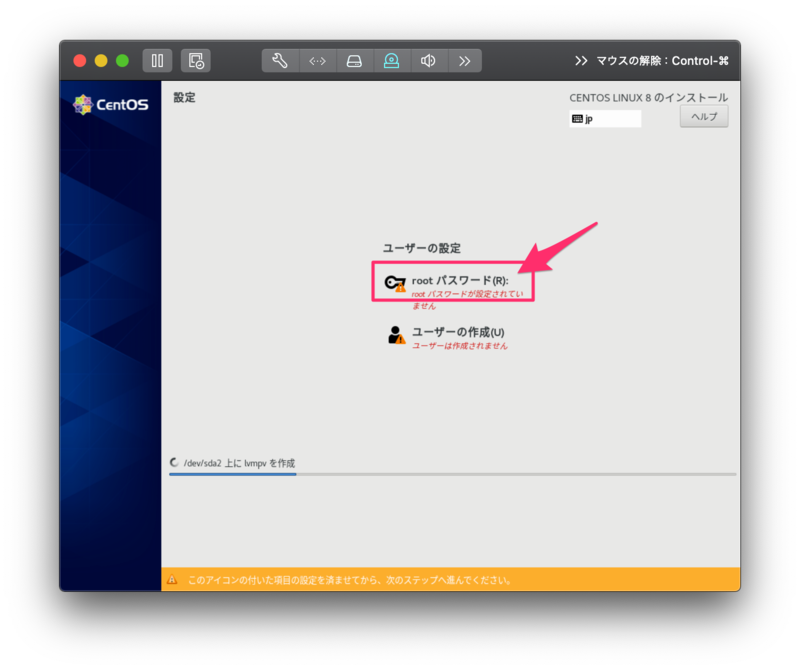
Task: Expand the chevrons beside マウスの解除
Action: pyautogui.click(x=581, y=61)
